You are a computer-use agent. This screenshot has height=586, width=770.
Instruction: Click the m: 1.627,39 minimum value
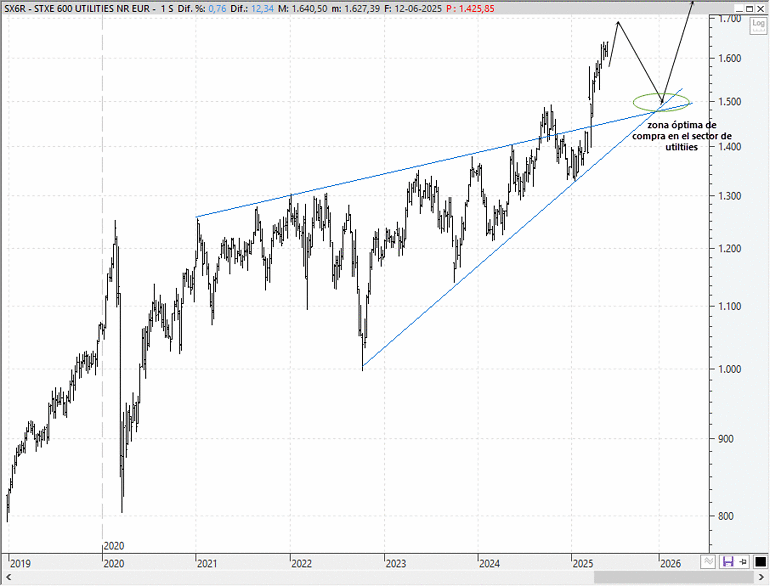(355, 9)
